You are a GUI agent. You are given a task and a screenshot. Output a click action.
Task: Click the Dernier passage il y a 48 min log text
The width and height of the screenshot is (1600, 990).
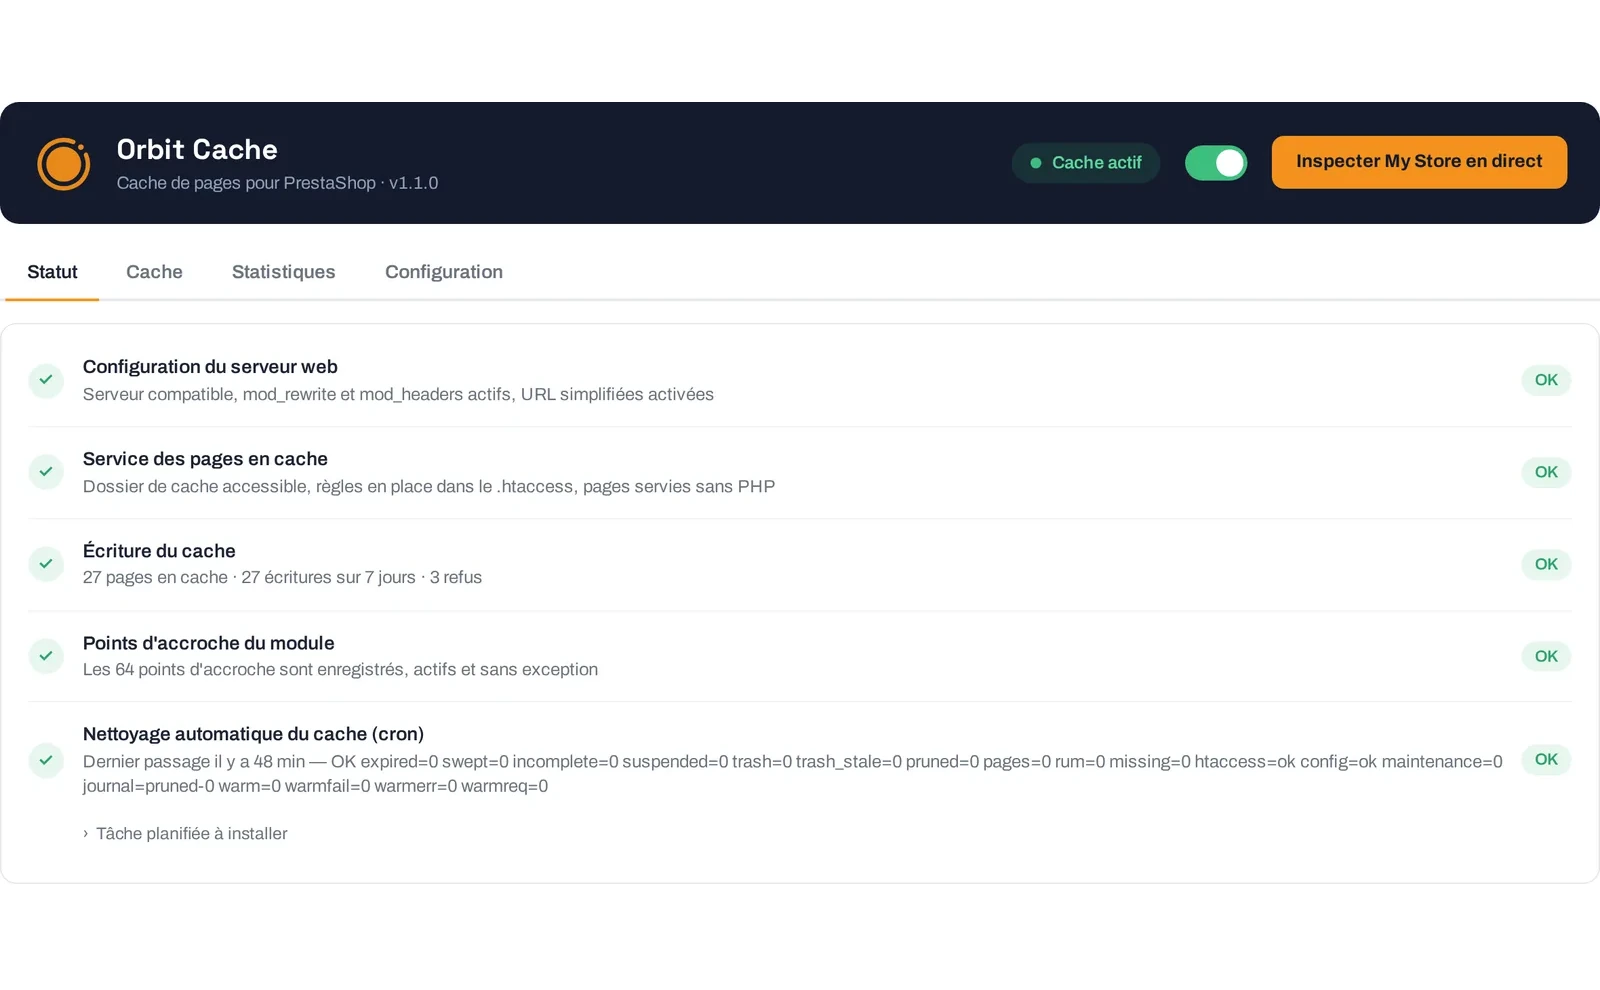click(792, 773)
